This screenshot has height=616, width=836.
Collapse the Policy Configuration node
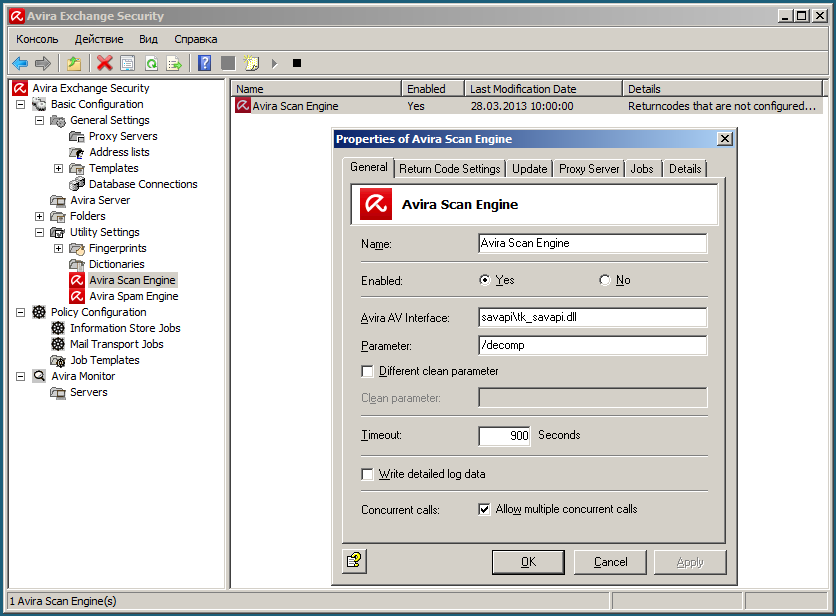(20, 313)
